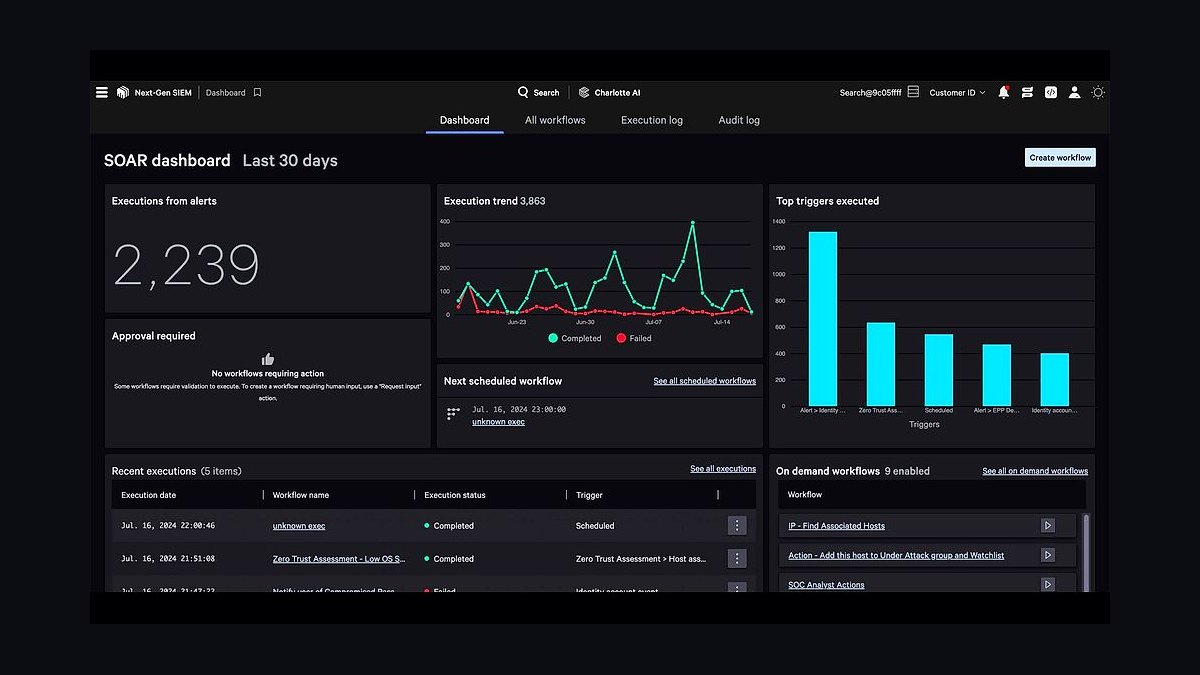Open the See all executions link

point(723,469)
